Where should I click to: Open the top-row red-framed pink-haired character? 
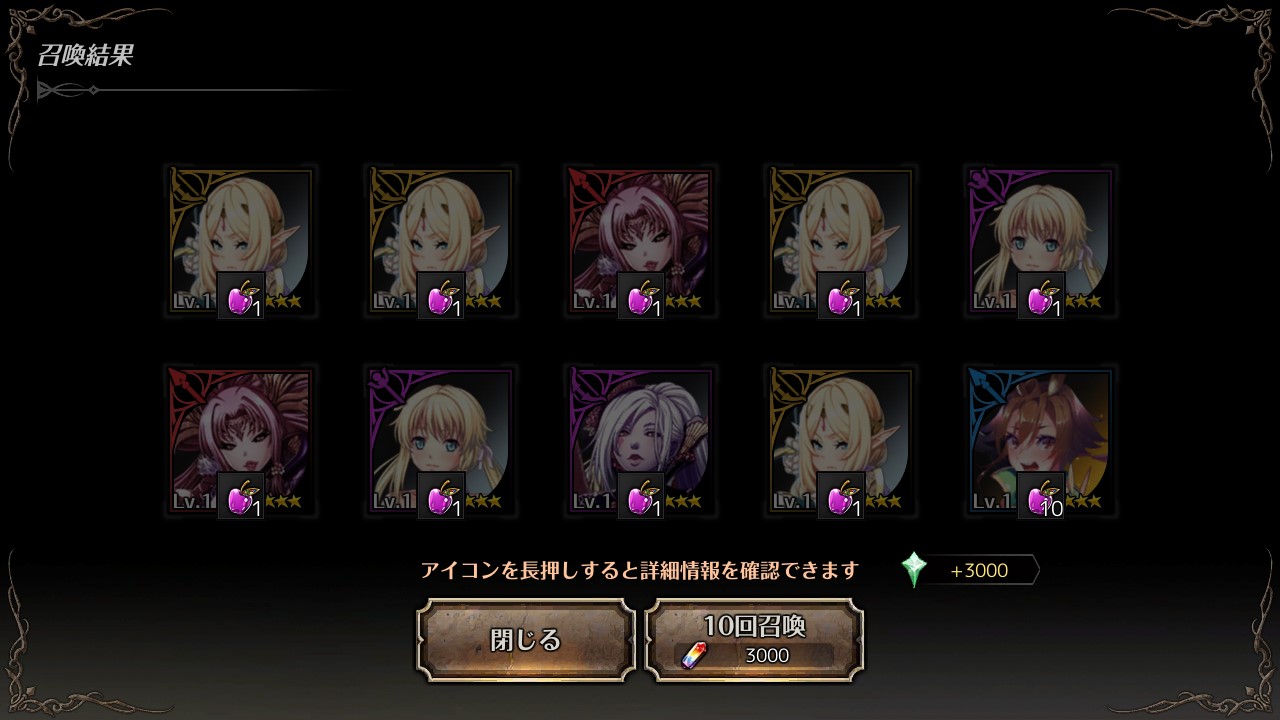pyautogui.click(x=640, y=240)
